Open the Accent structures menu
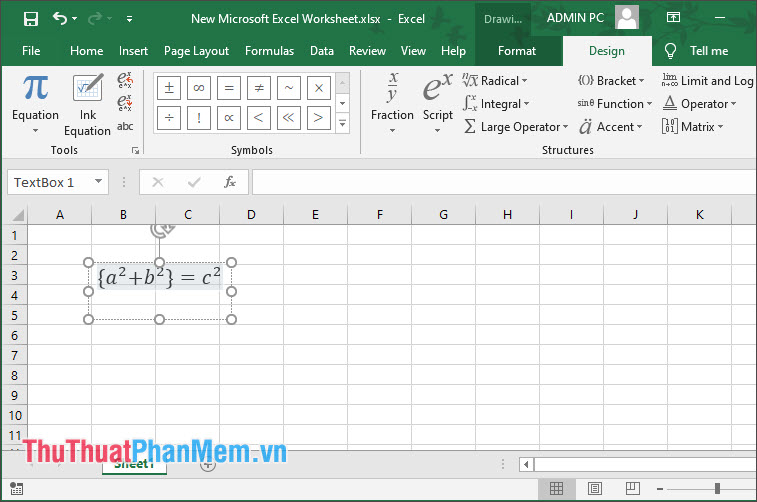757x502 pixels. [x=610, y=127]
